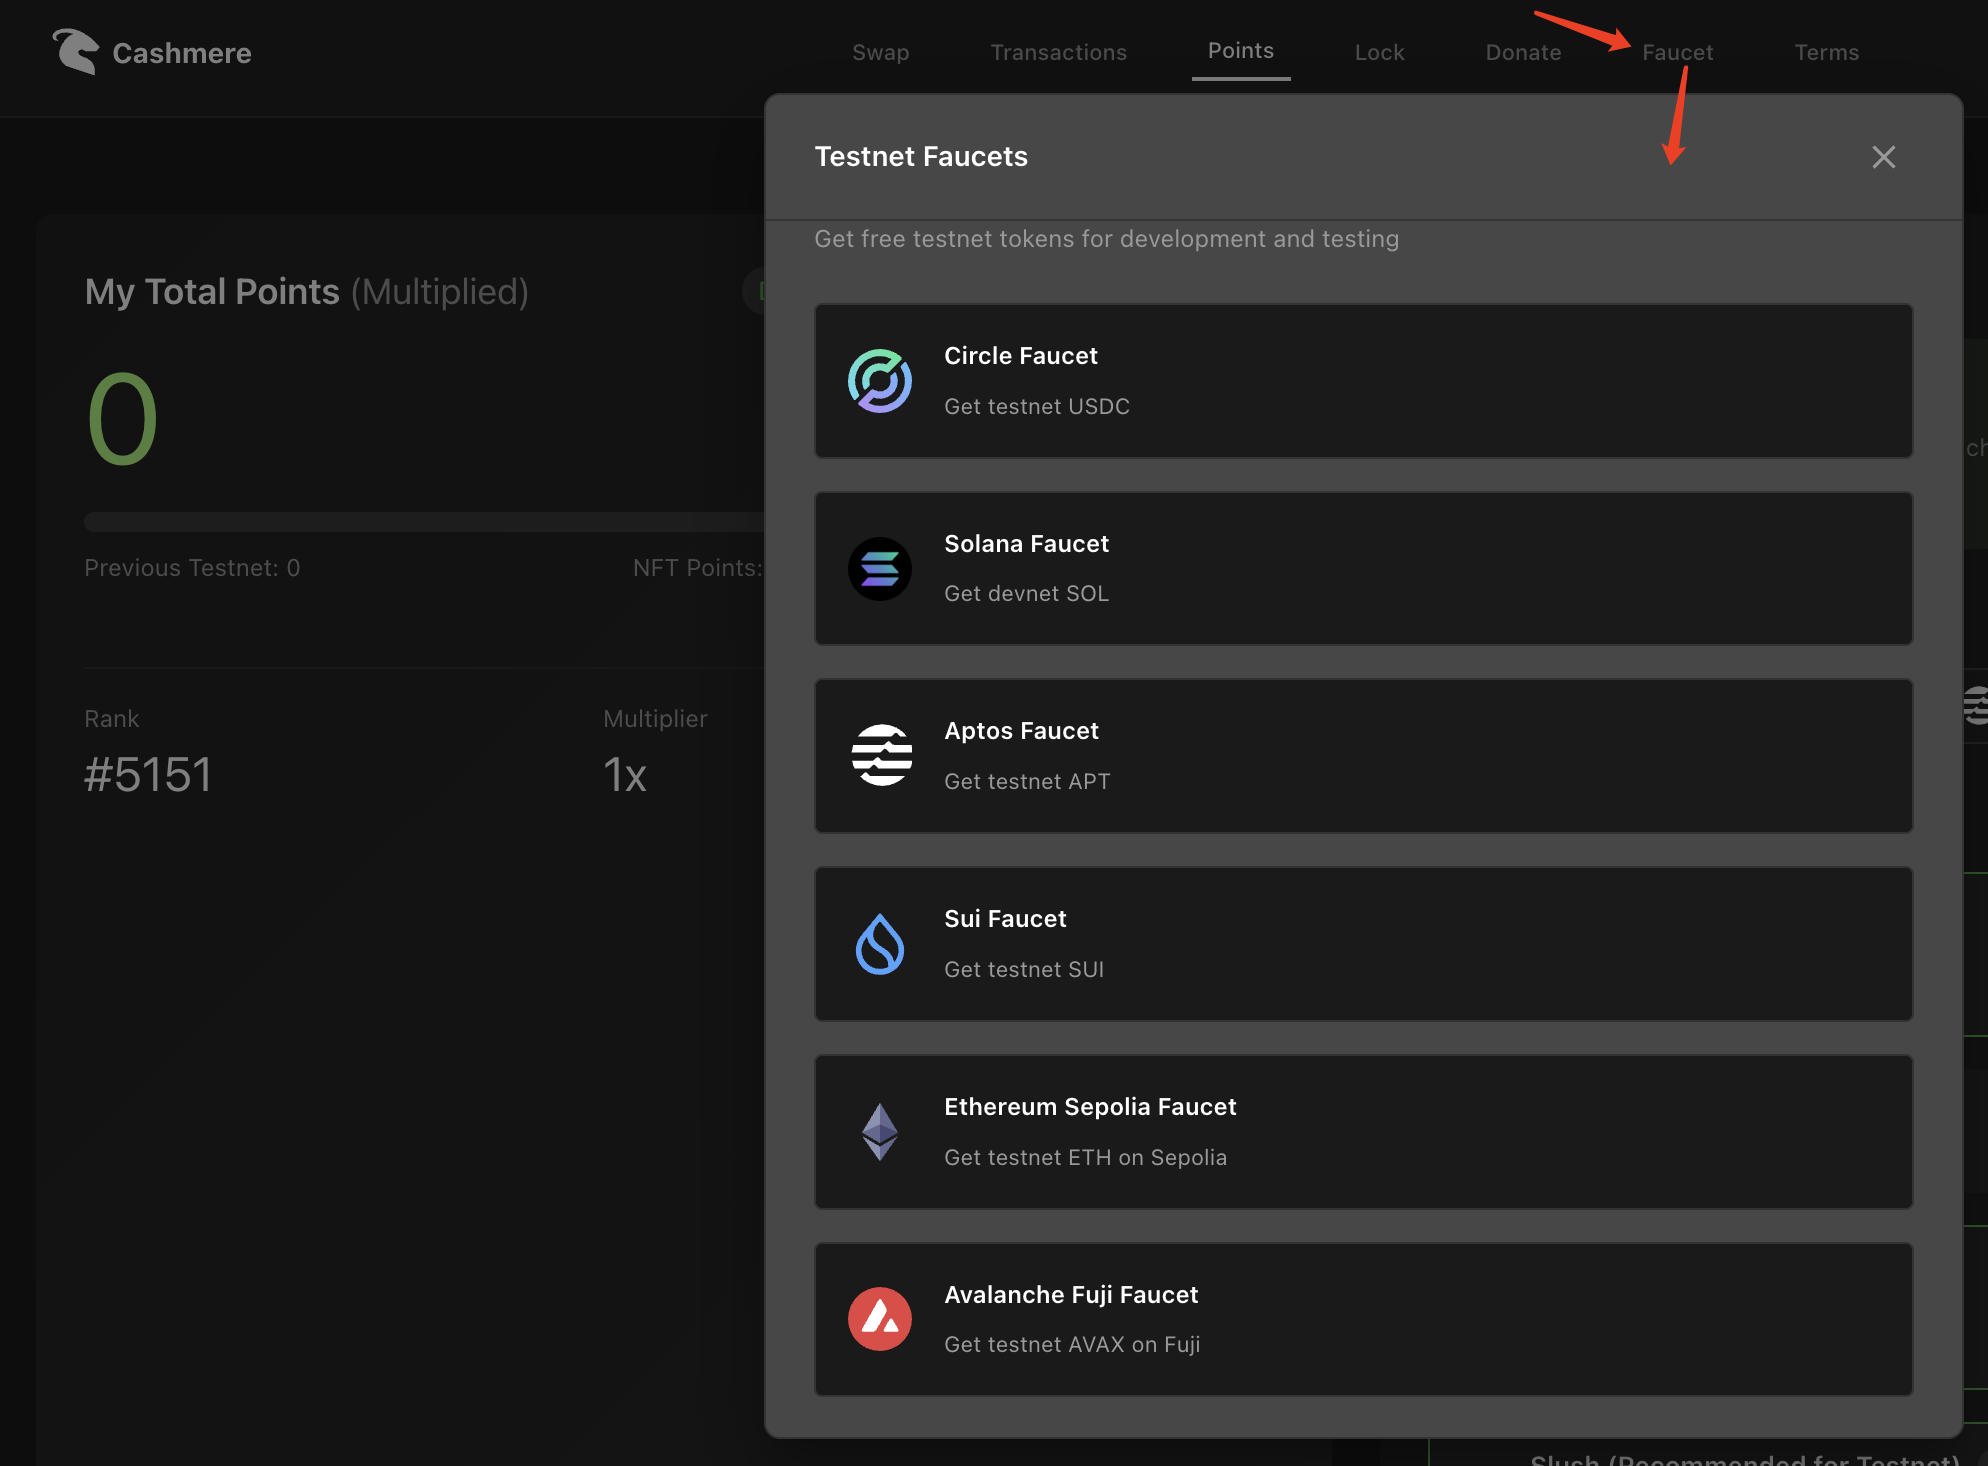Viewport: 1988px width, 1466px height.
Task: Open the Transactions page
Action: click(x=1059, y=52)
